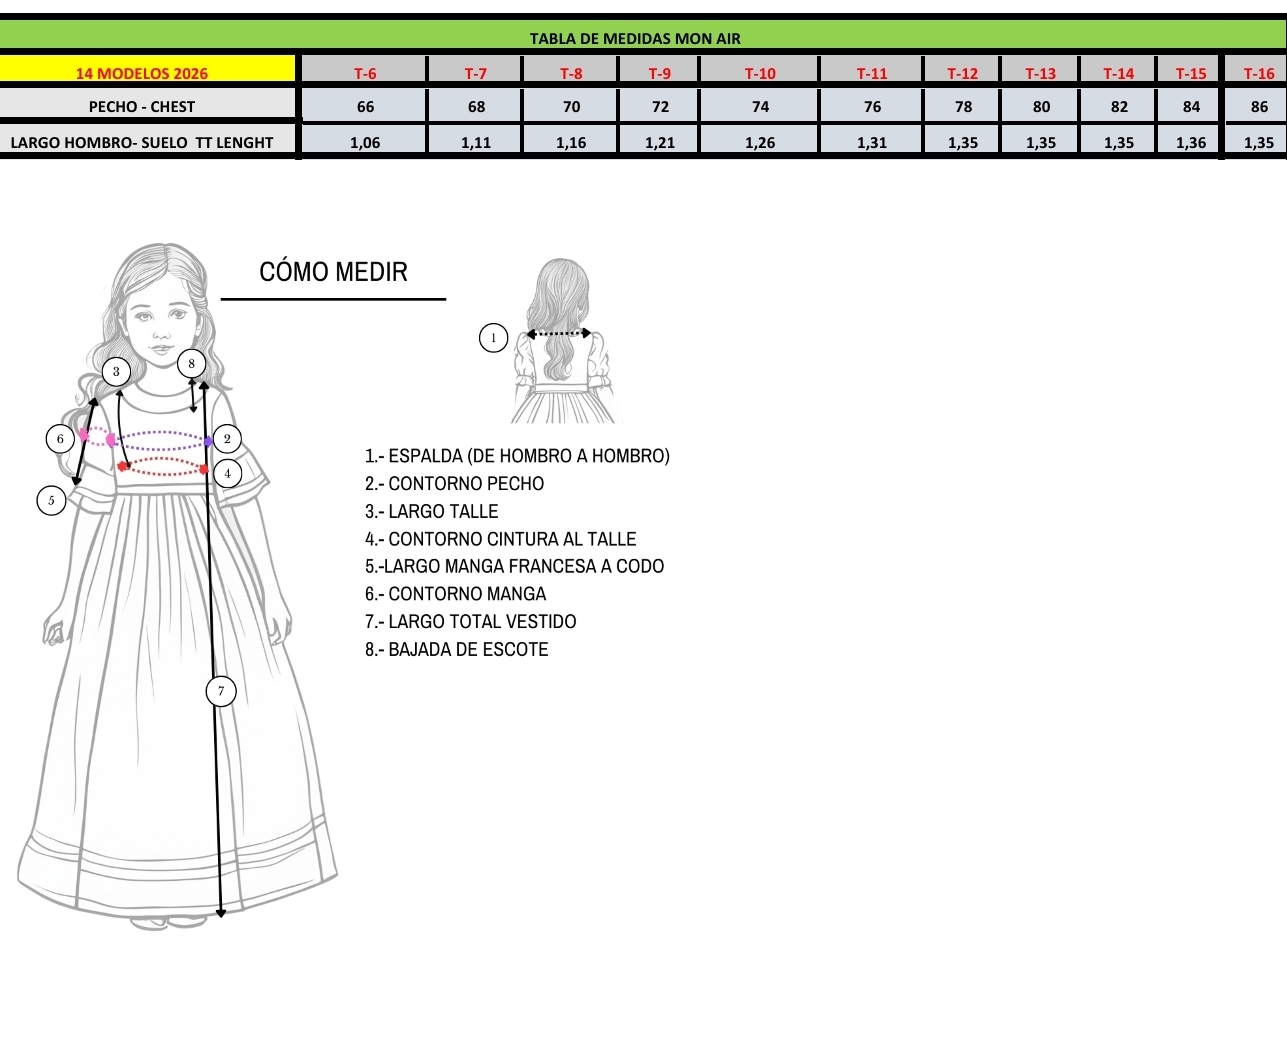This screenshot has height=1064, width=1287.
Task: Select the green TABLA DE MEDIDAS title bar
Action: pyautogui.click(x=634, y=38)
